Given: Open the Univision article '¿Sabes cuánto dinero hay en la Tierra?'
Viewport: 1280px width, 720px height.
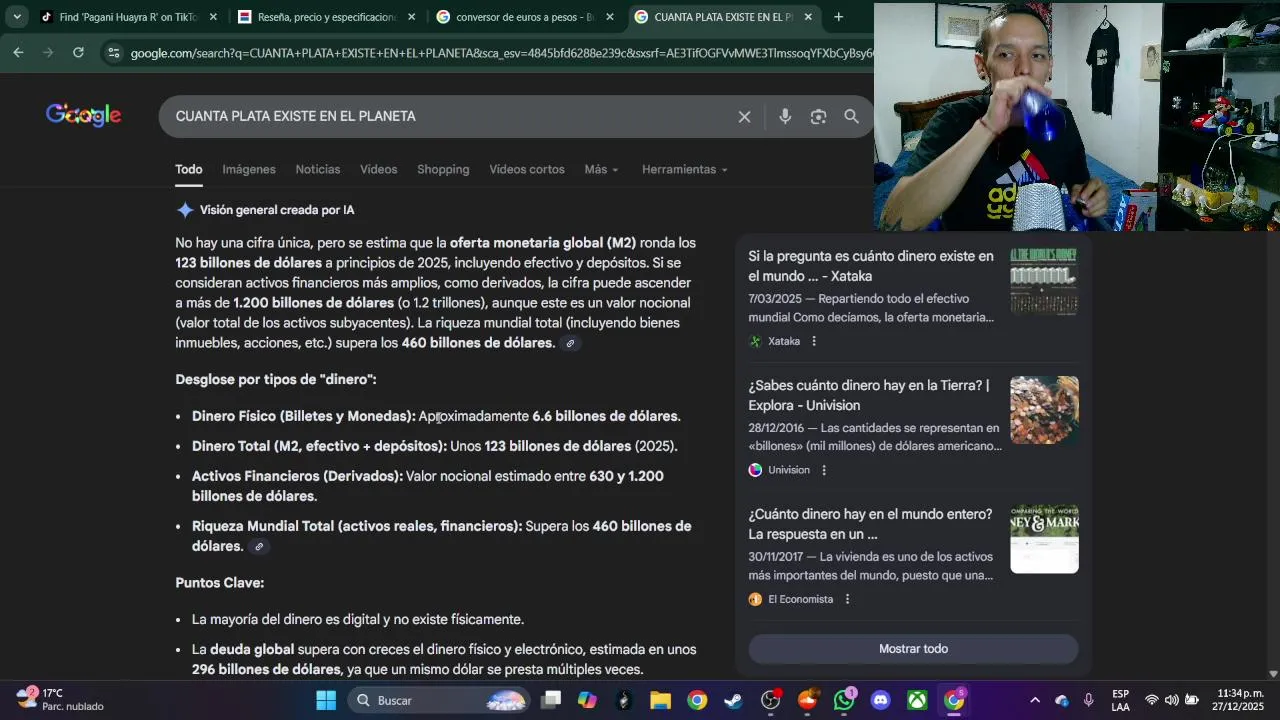Looking at the screenshot, I should [869, 395].
